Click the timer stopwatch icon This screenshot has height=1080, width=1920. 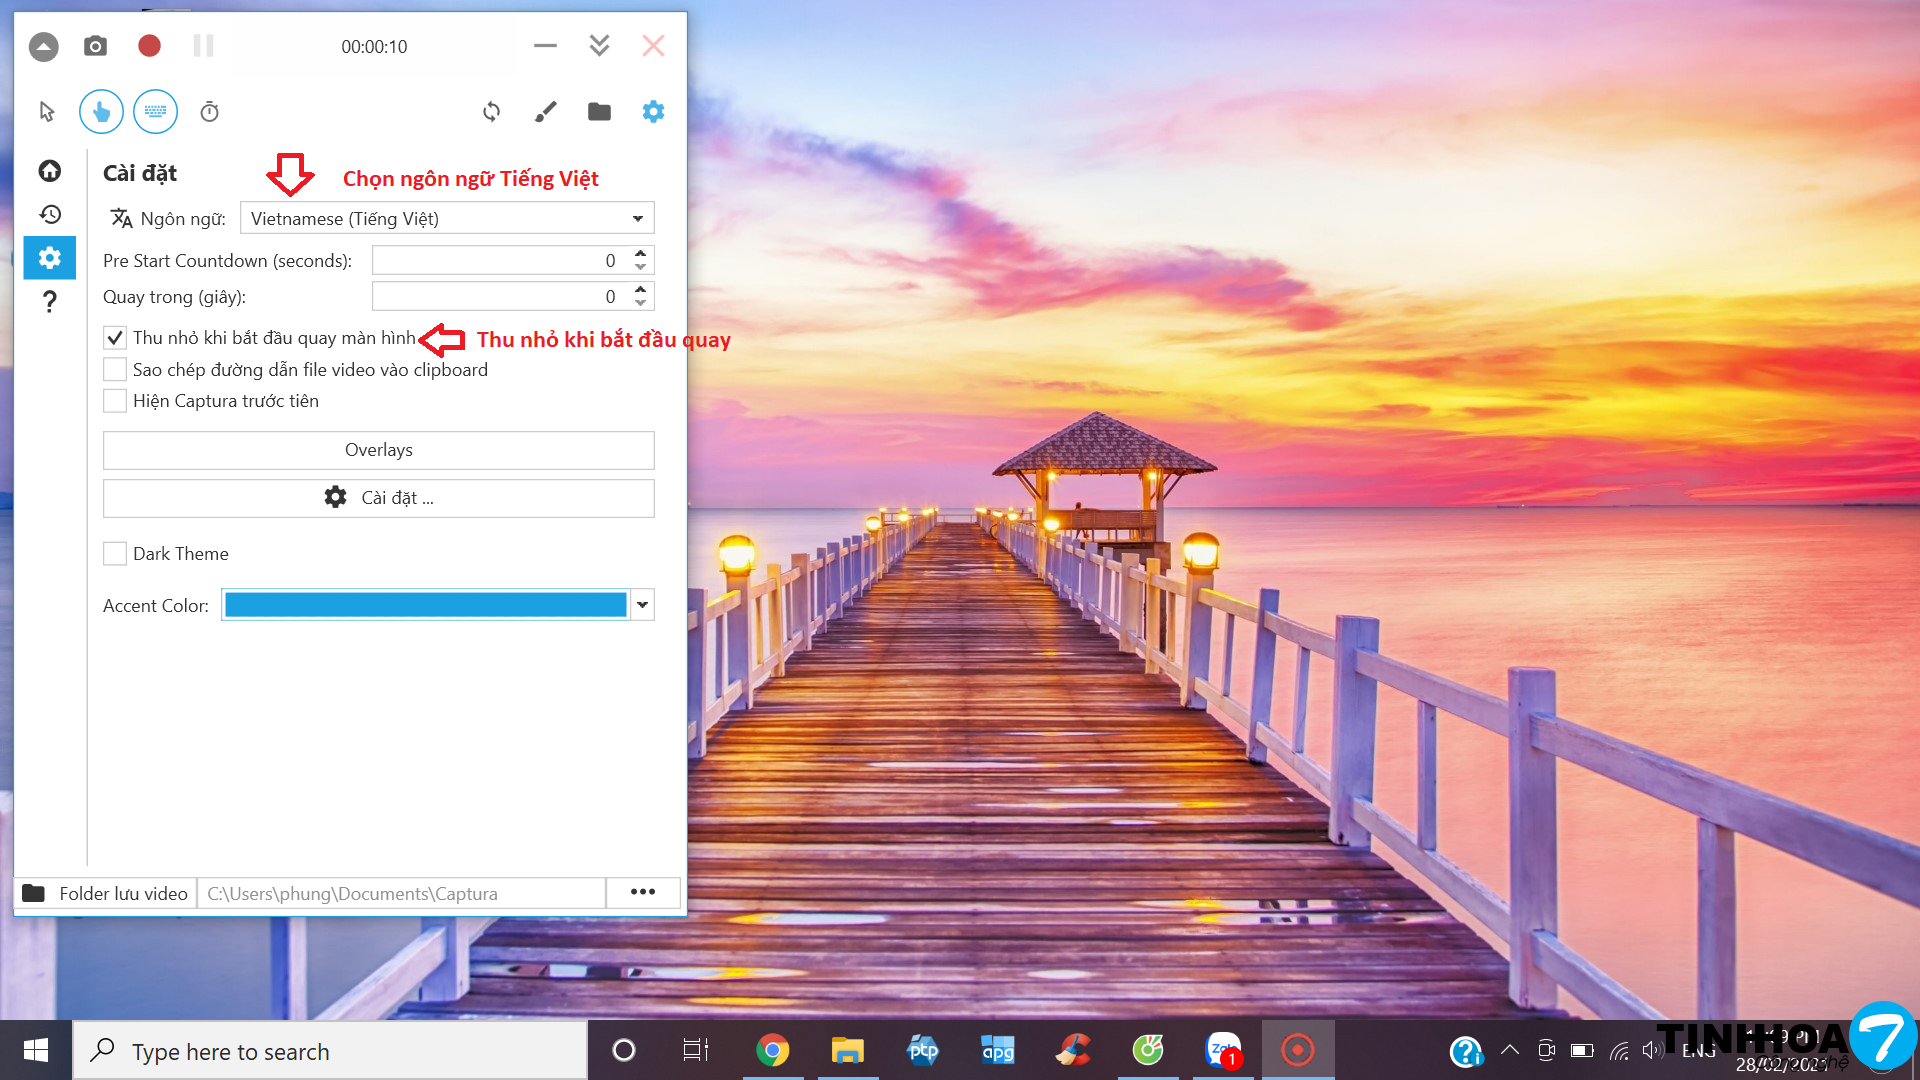click(x=209, y=112)
